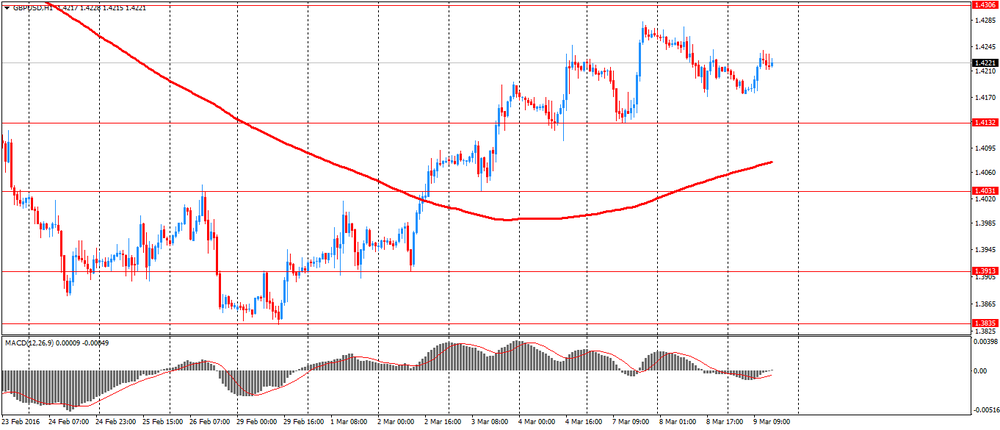
Task: Click the 3 Mar 08:00 time label
Action: 490,422
